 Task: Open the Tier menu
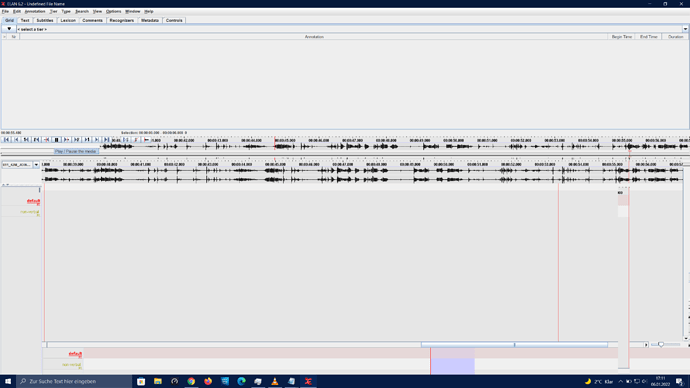(53, 11)
